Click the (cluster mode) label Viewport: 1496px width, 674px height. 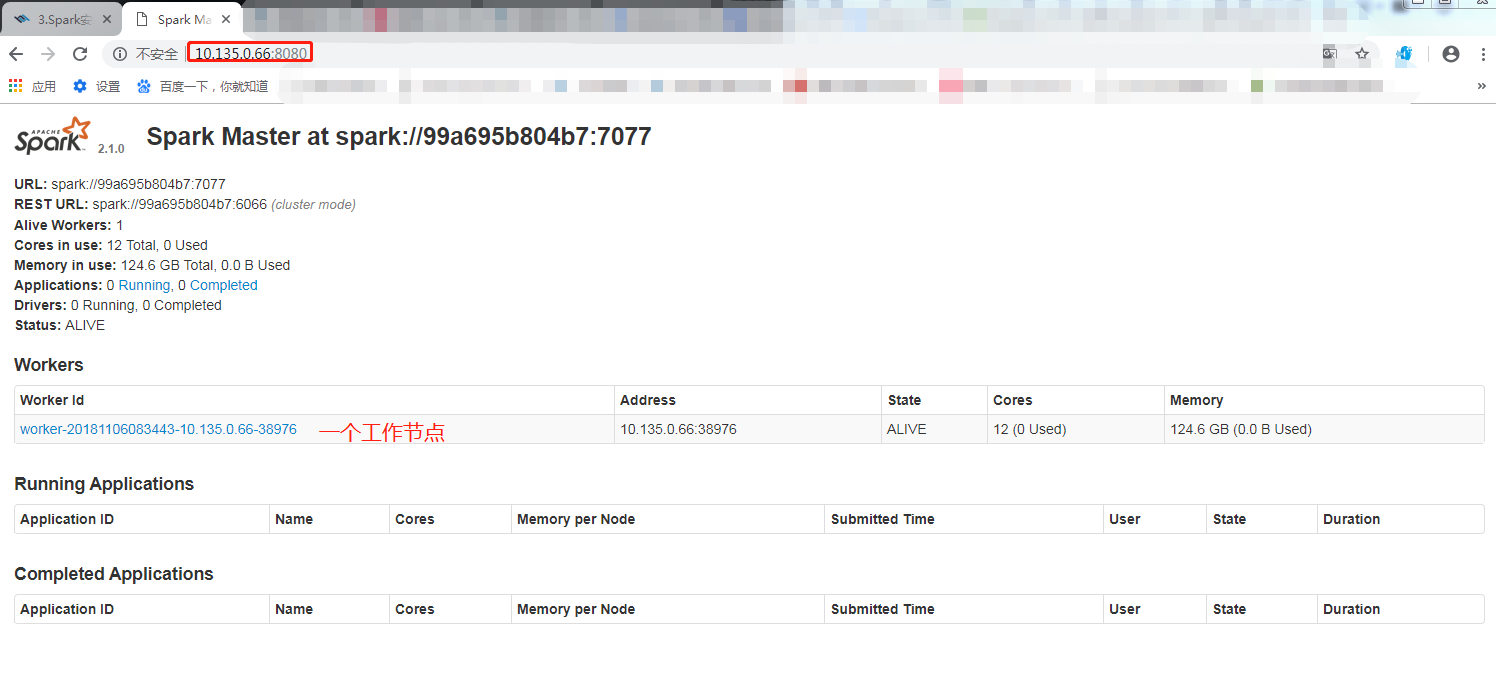(313, 204)
